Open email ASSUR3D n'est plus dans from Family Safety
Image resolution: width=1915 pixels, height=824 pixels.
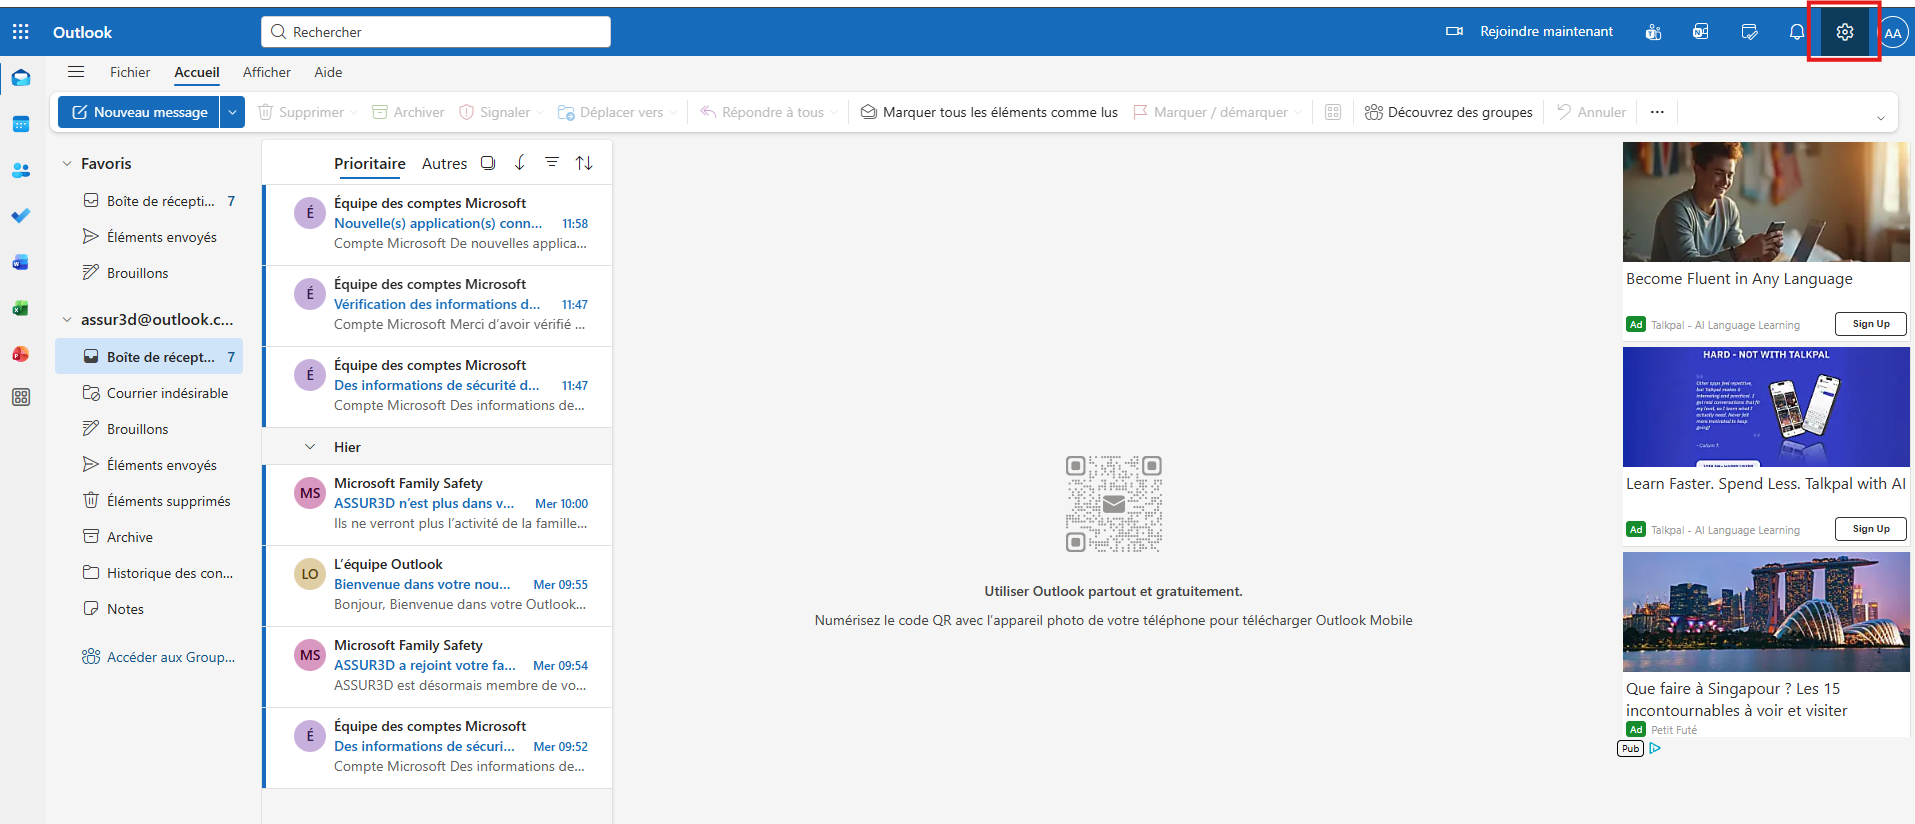[438, 505]
